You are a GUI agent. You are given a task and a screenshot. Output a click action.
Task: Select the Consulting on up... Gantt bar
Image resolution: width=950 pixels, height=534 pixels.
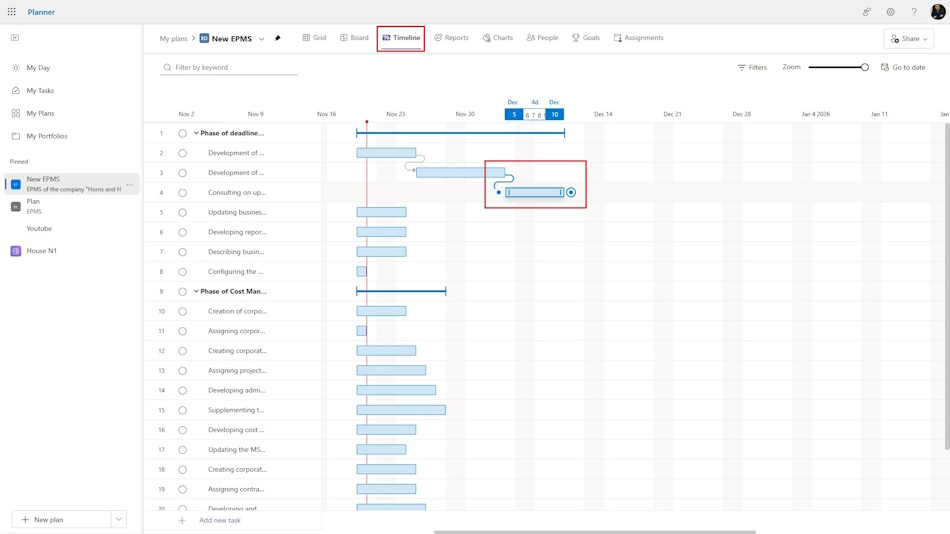click(x=534, y=192)
